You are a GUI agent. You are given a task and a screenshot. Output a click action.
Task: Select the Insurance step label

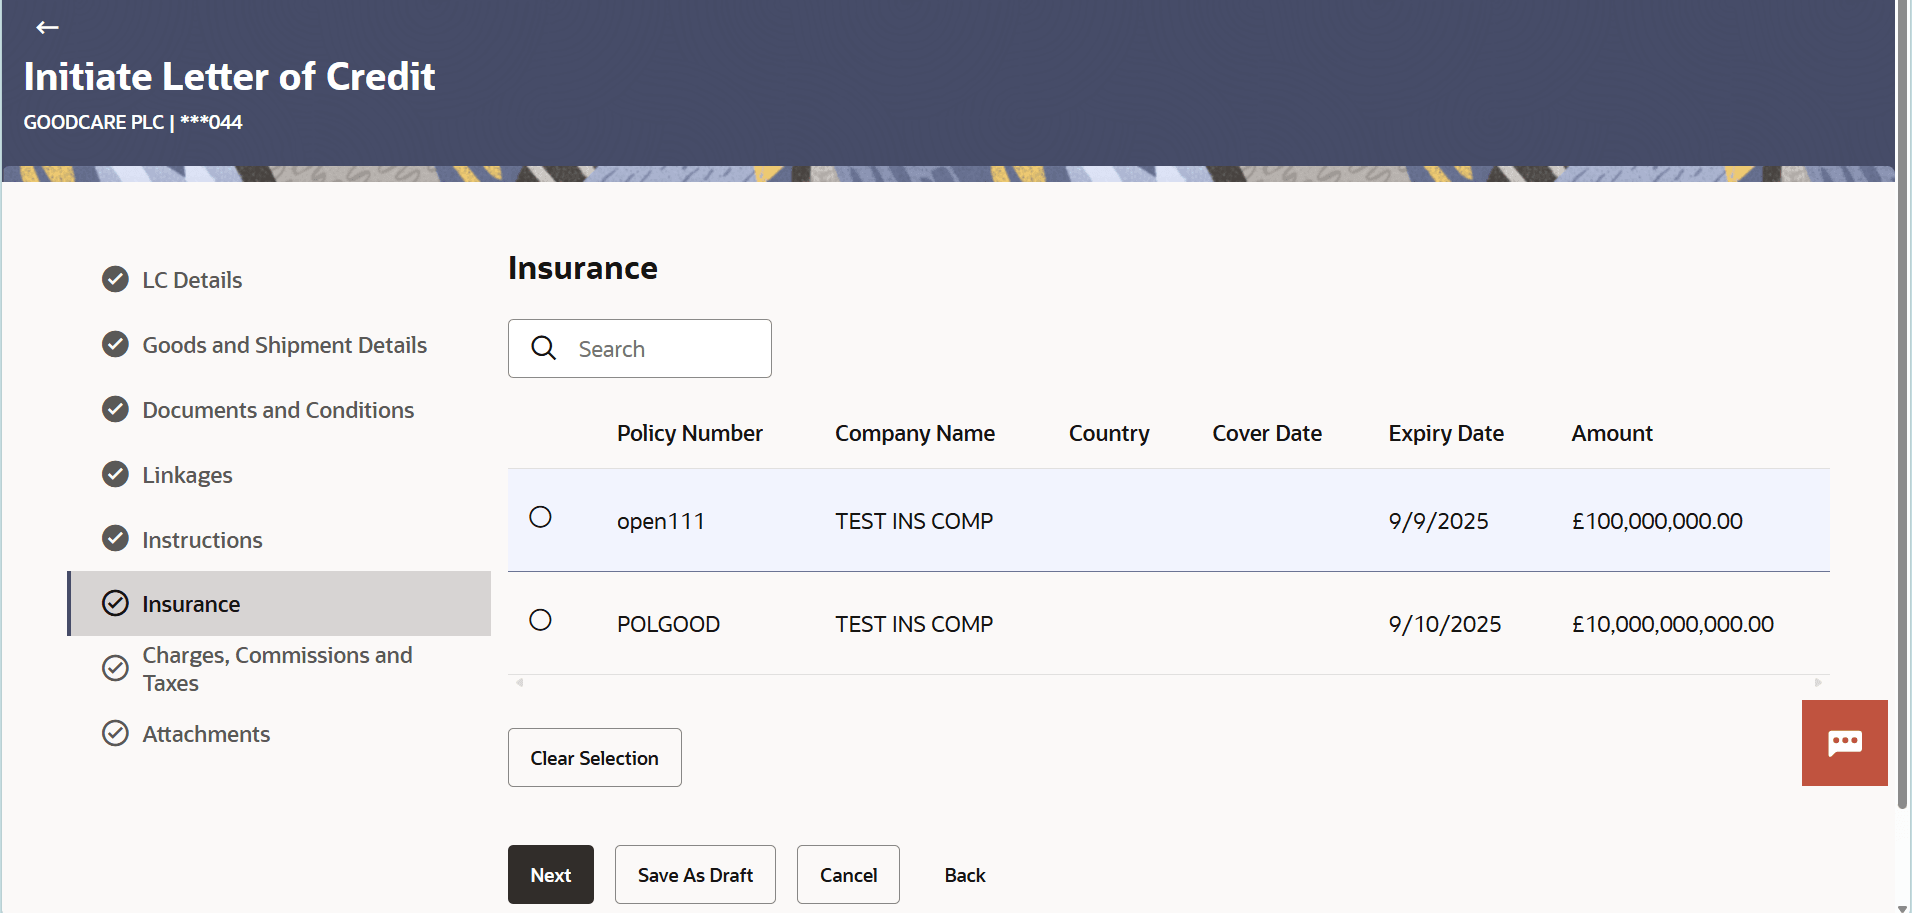(191, 604)
